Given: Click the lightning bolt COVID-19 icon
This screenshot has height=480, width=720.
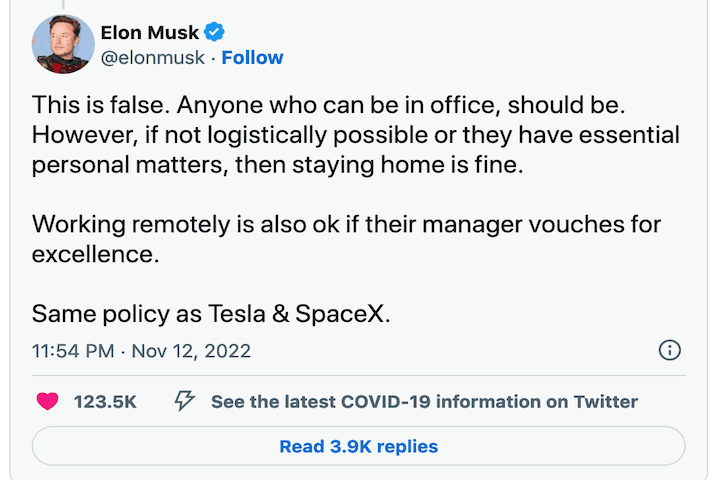Looking at the screenshot, I should pyautogui.click(x=185, y=402).
